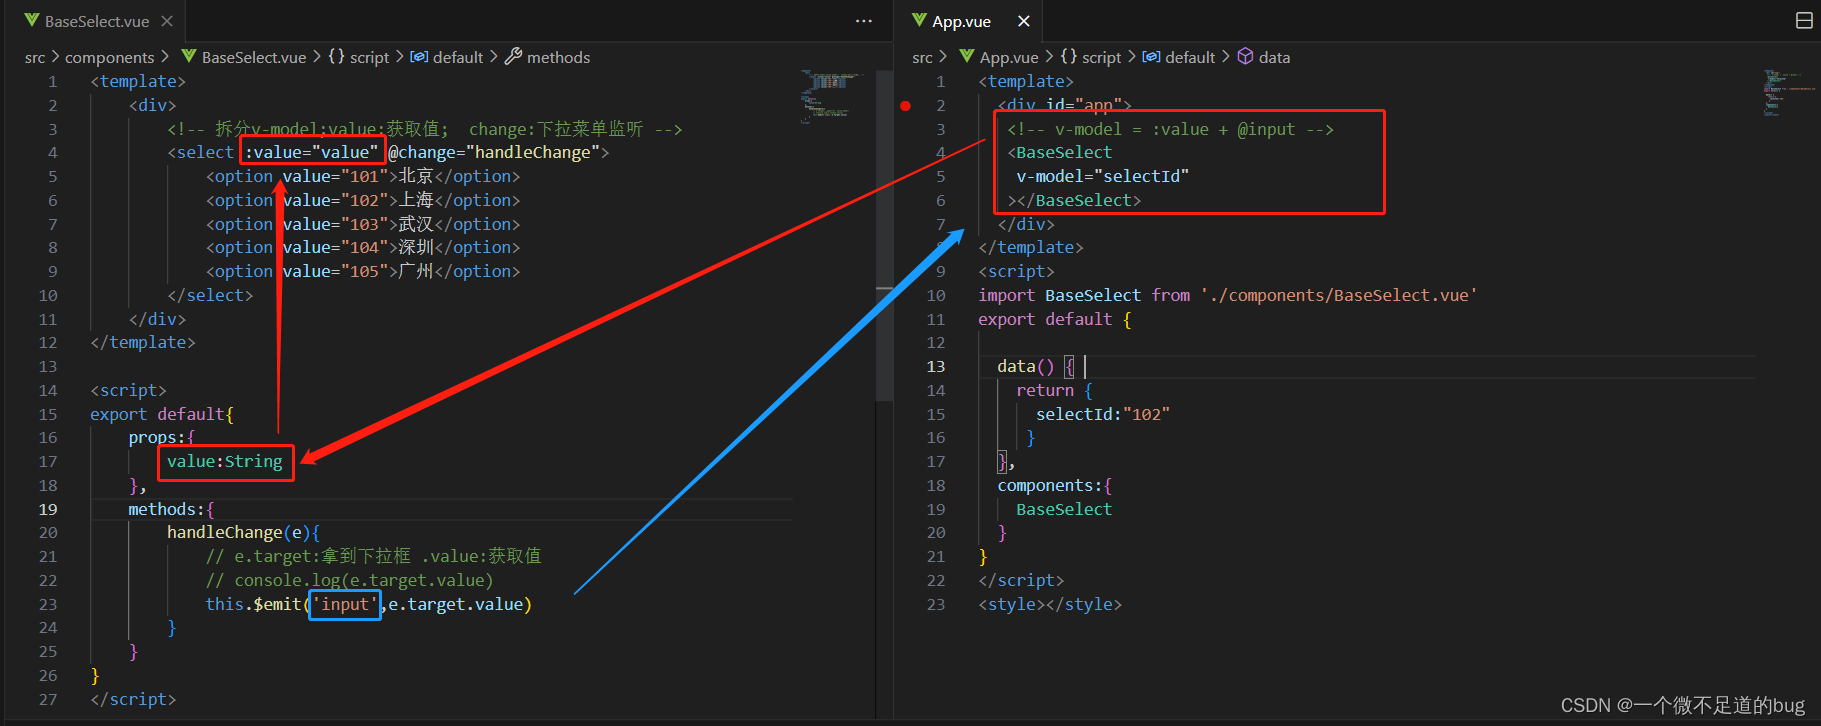Click the '<style></style>' line in App.vue
This screenshot has height=726, width=1821.
point(1050,604)
